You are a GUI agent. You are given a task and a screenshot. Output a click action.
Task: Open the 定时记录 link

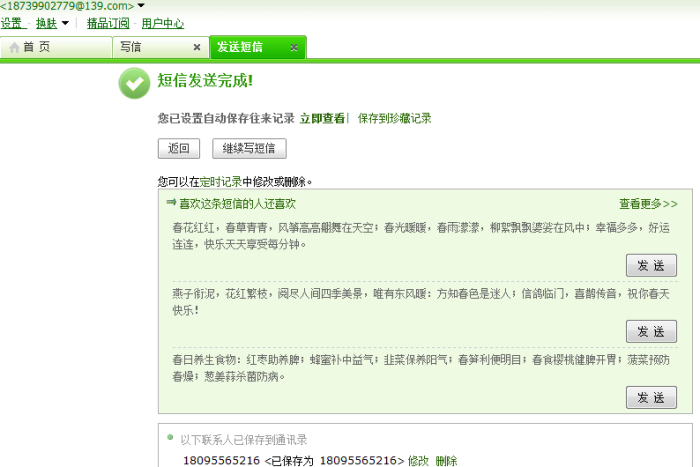point(221,182)
